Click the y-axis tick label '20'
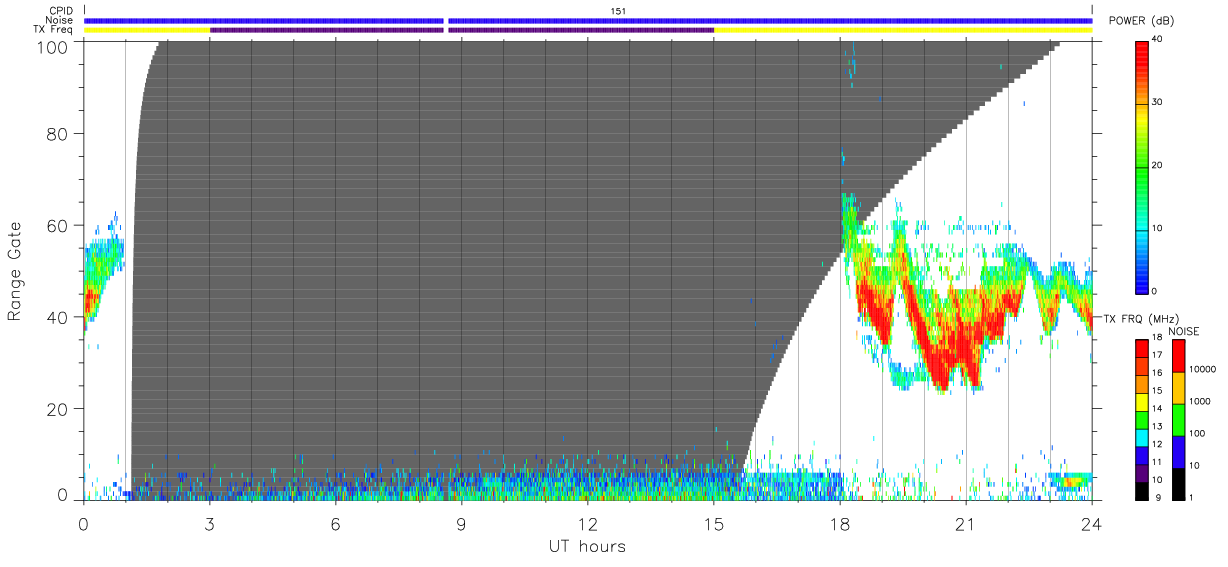 click(x=59, y=409)
